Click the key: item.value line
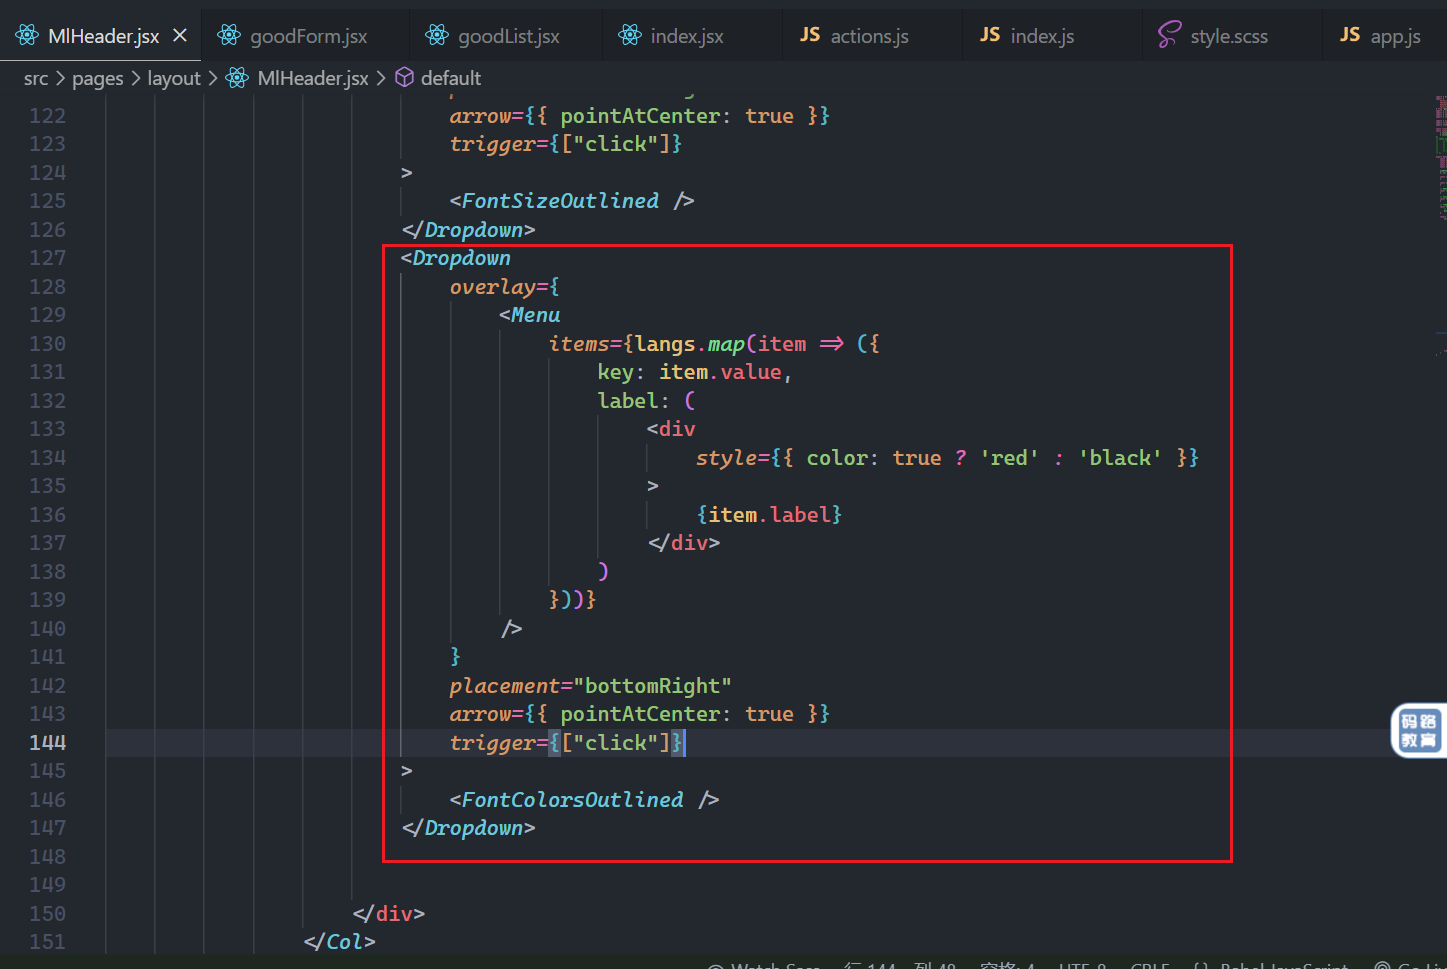 pyautogui.click(x=695, y=372)
